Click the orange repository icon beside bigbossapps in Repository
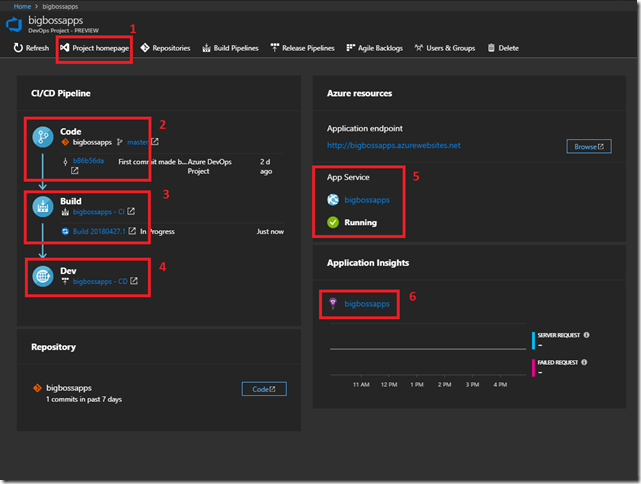The height and width of the screenshot is (484, 641). coord(37,388)
